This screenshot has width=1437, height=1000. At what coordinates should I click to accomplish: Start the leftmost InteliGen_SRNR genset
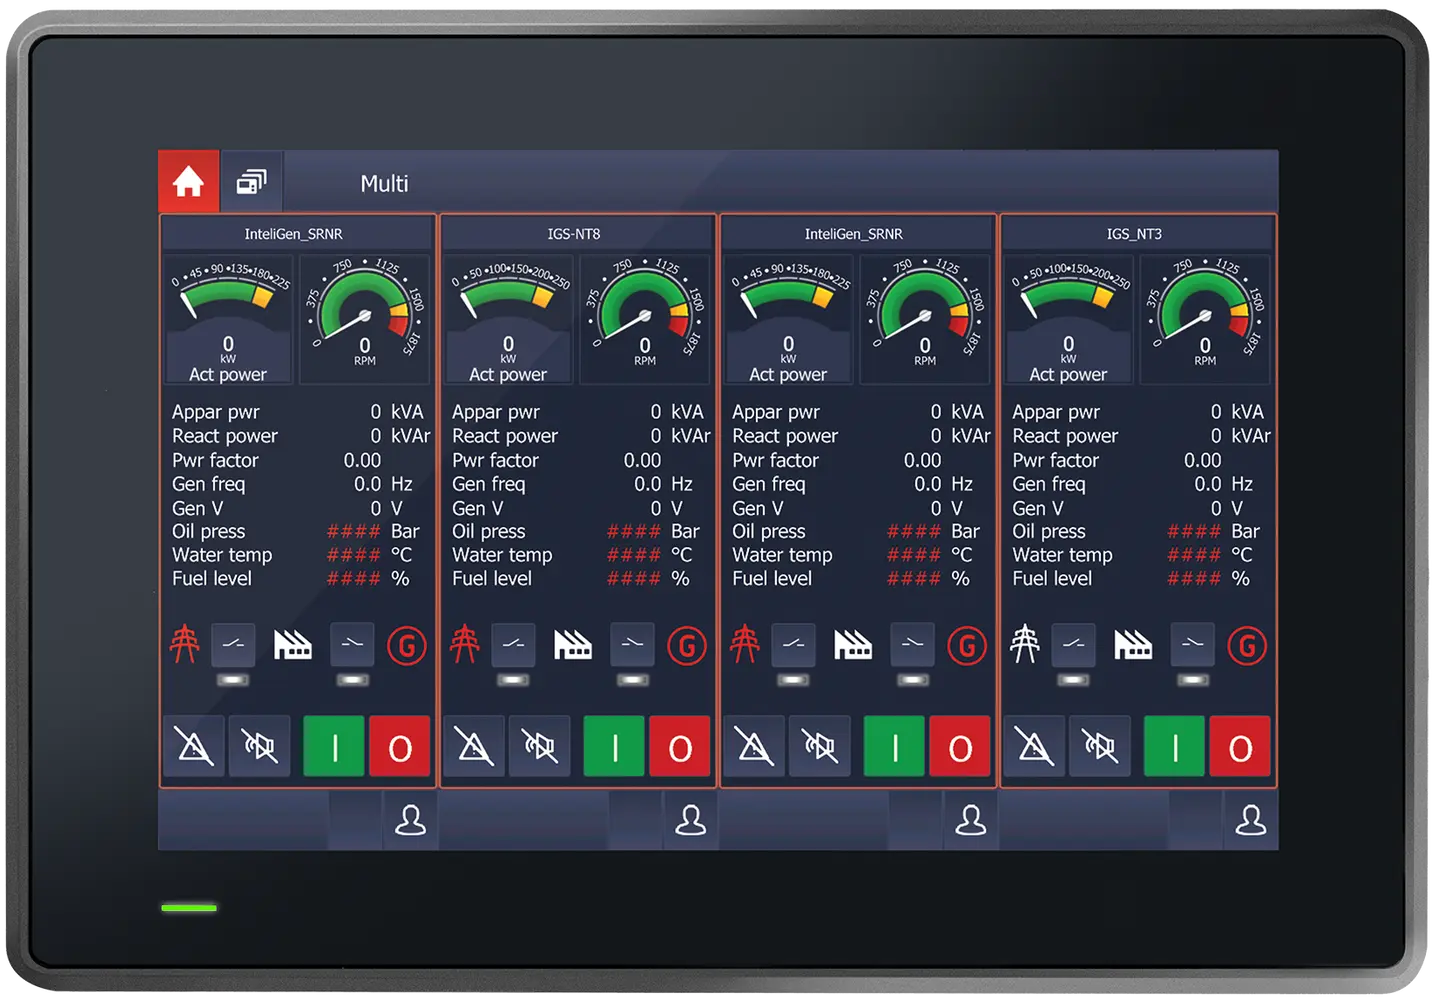(x=334, y=746)
